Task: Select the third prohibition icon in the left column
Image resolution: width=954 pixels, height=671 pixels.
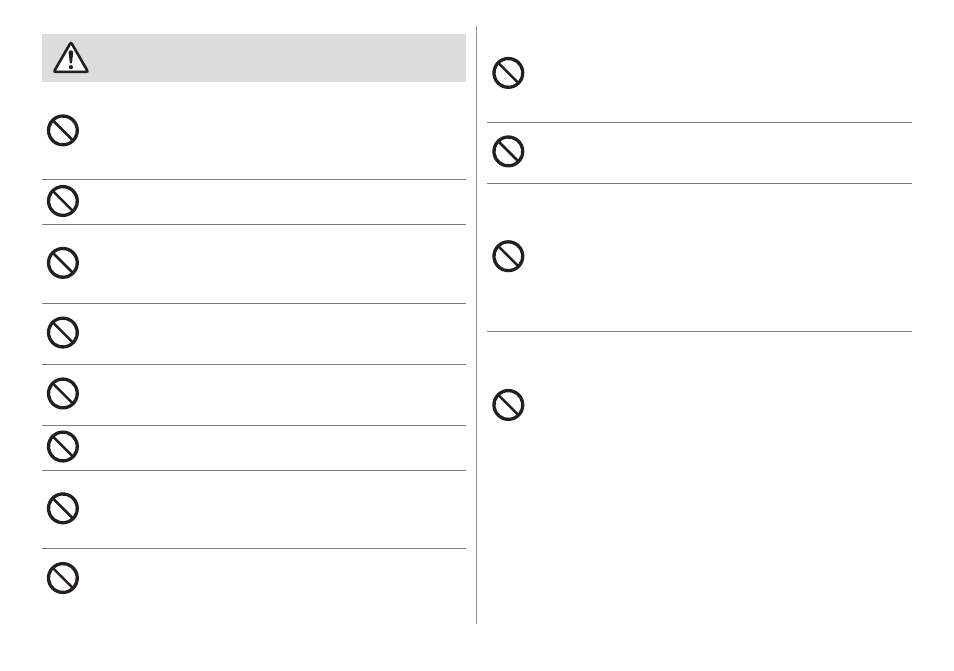Action: (63, 263)
